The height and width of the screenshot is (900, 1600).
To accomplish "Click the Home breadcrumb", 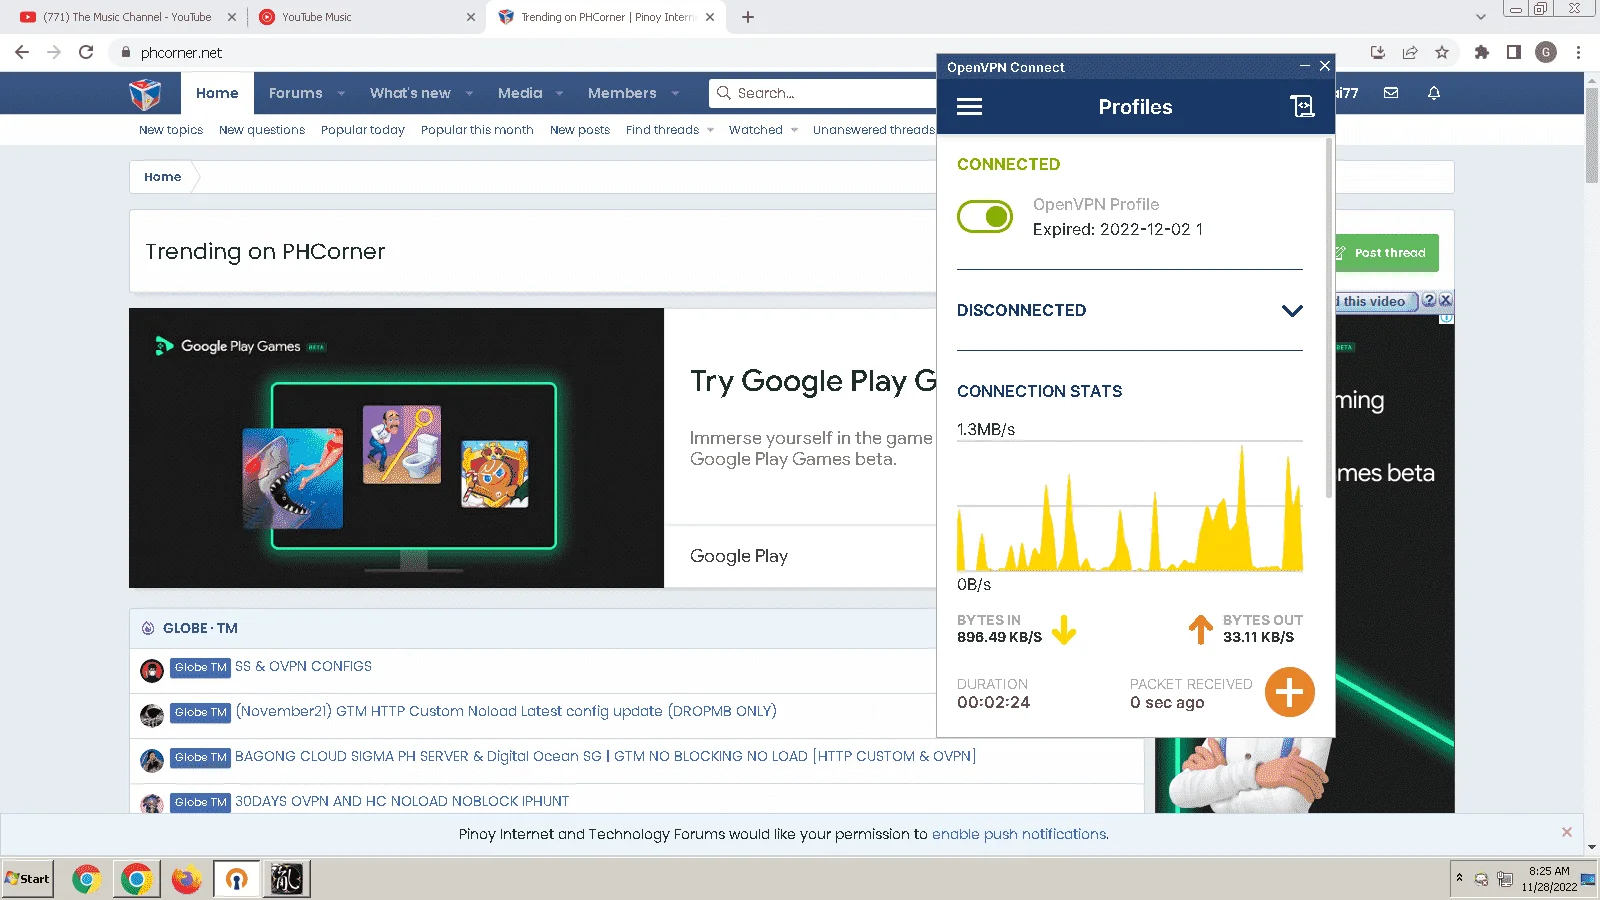I will 162,177.
